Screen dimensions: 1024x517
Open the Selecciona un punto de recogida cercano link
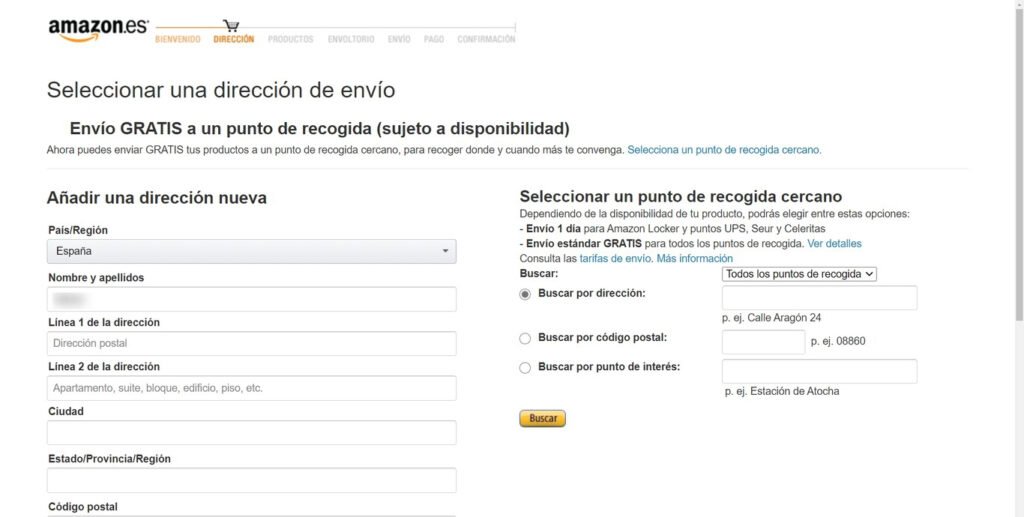pos(724,150)
